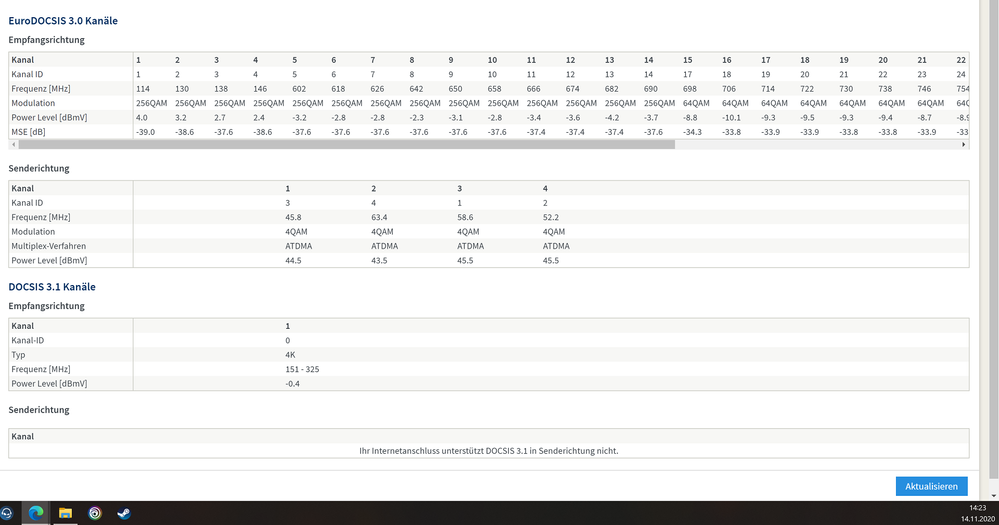This screenshot has height=525, width=999.
Task: Select the upstream power level 44.5
Action: coord(293,261)
